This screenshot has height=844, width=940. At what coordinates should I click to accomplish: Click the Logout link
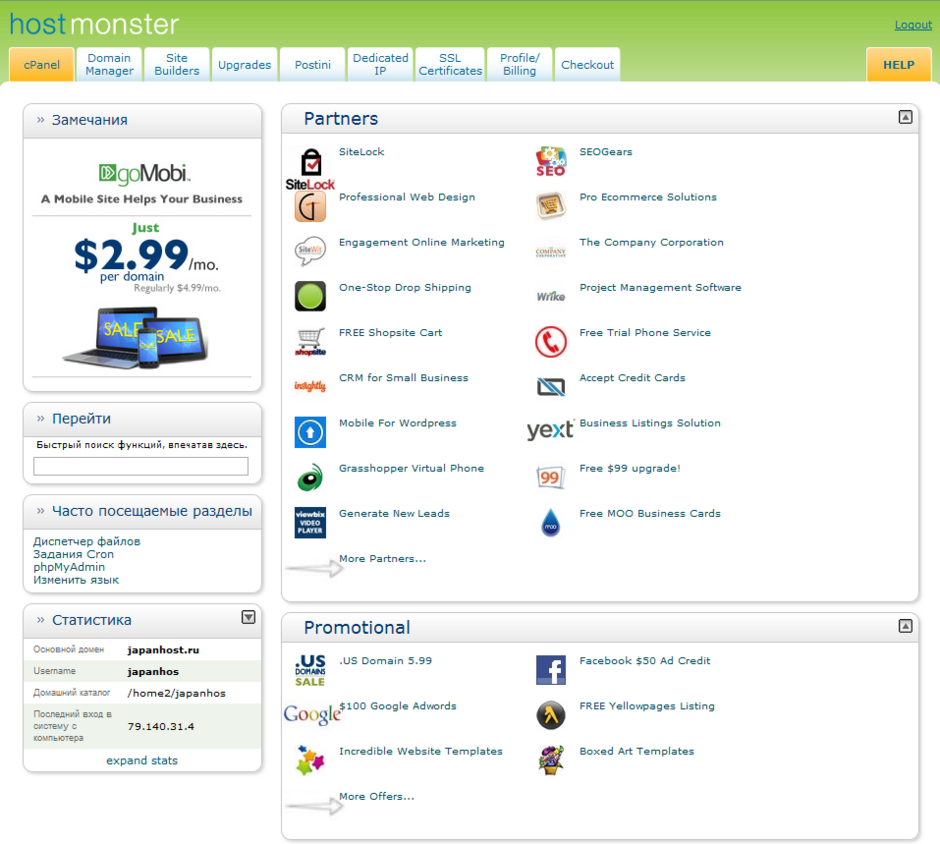click(x=913, y=25)
